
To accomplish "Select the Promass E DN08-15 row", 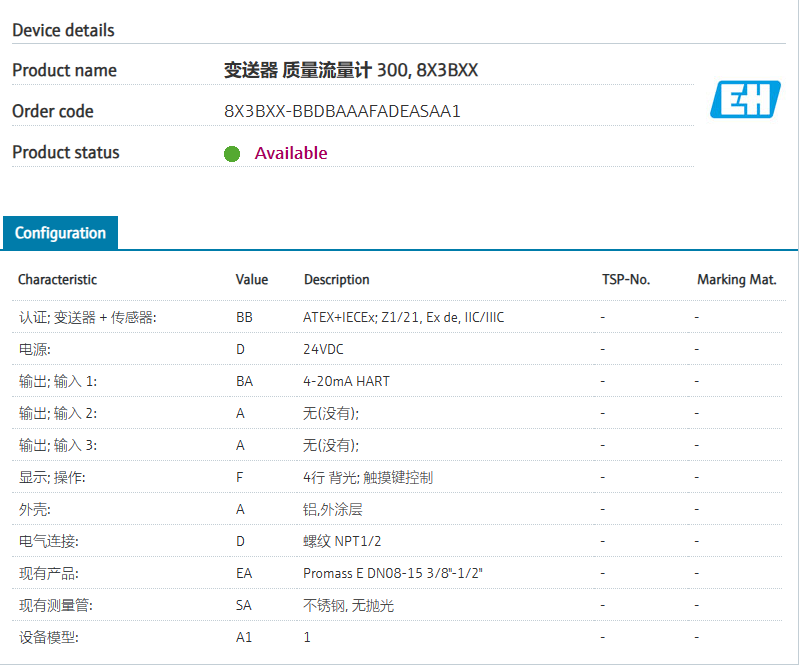I will (x=397, y=573).
